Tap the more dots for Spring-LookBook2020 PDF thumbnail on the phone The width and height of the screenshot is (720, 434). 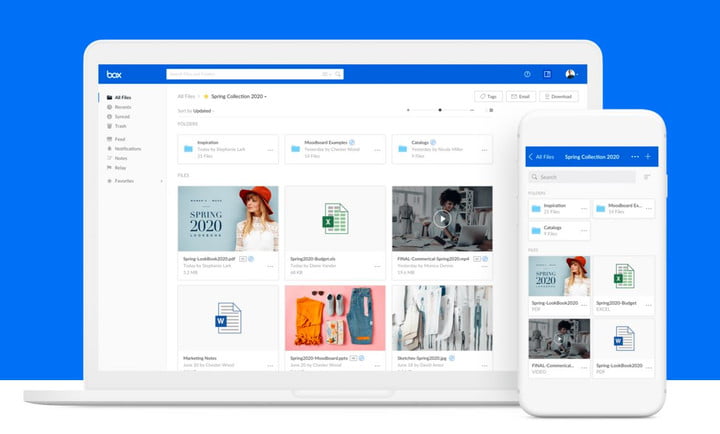584,305
